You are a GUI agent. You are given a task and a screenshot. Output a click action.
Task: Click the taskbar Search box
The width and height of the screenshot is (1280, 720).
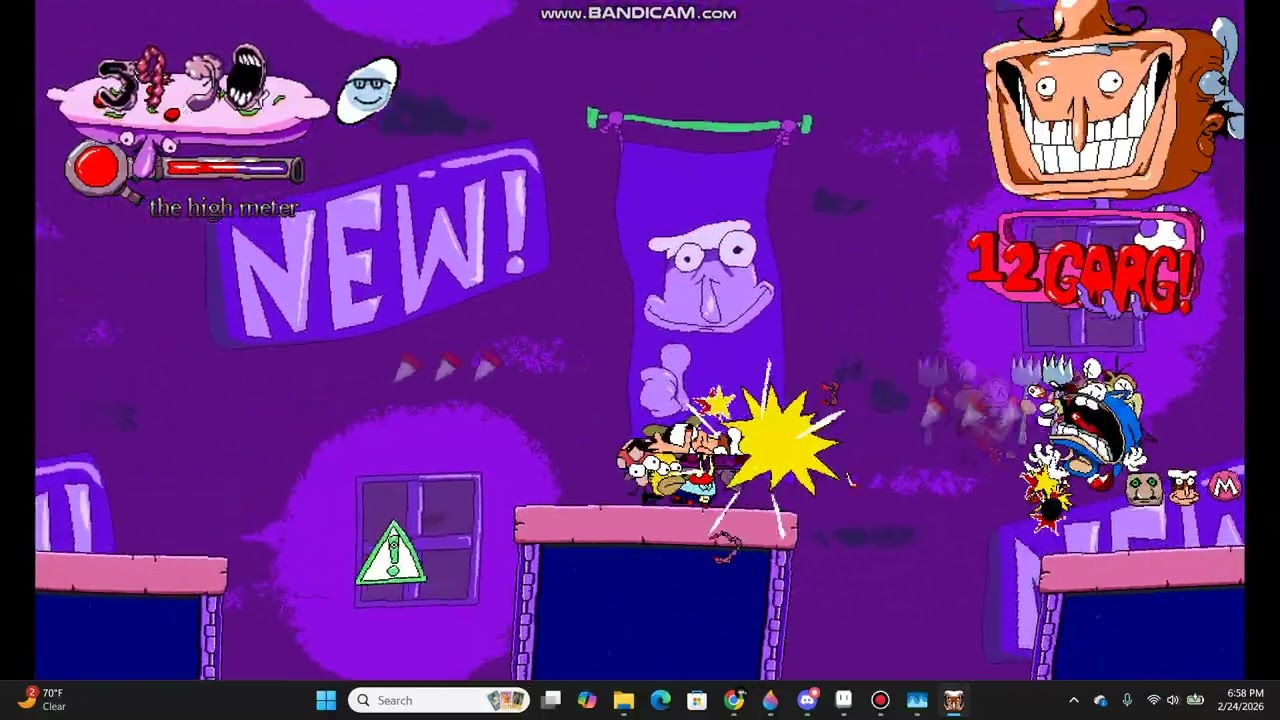439,700
